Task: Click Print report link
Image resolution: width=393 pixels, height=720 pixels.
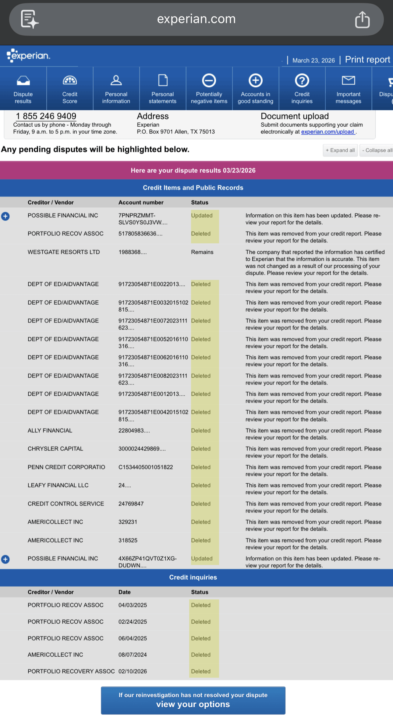Action: pyautogui.click(x=367, y=60)
